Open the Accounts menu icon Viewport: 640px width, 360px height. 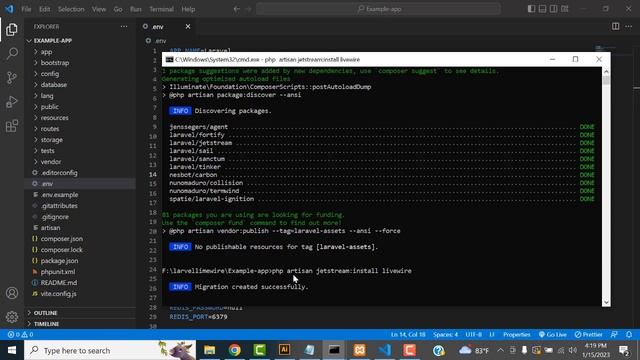click(12, 293)
